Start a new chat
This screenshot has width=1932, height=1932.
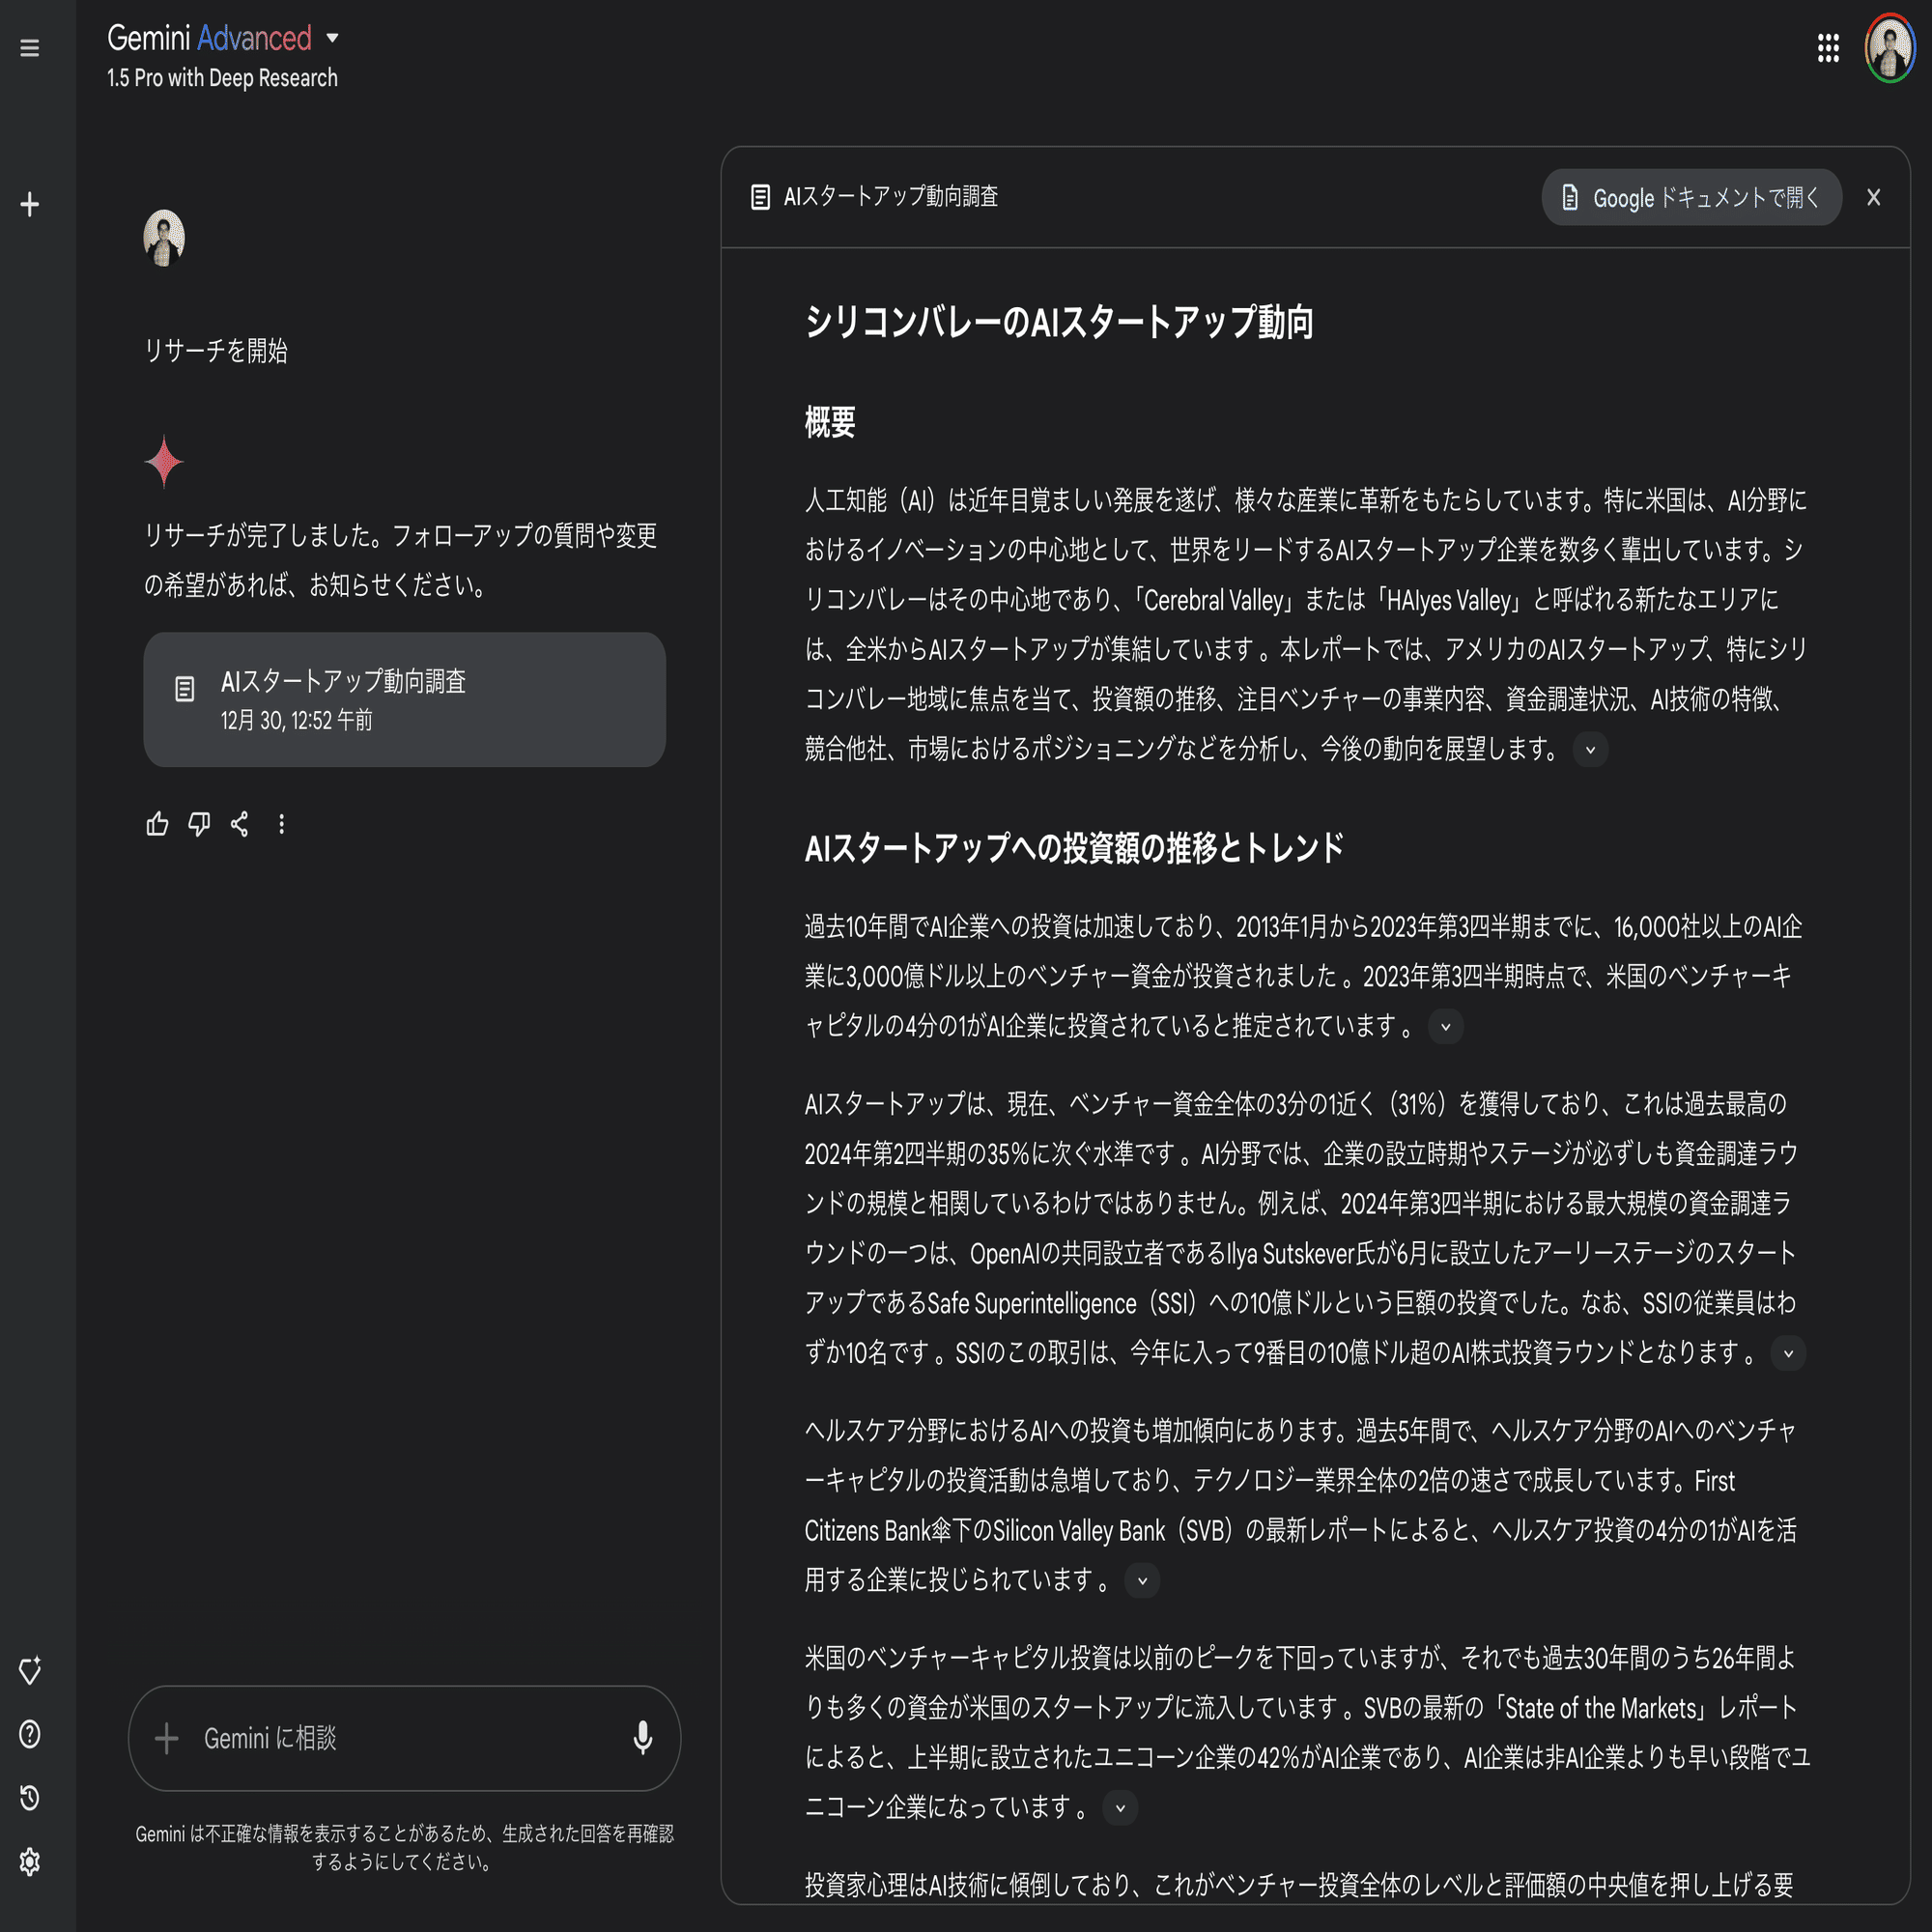29,204
